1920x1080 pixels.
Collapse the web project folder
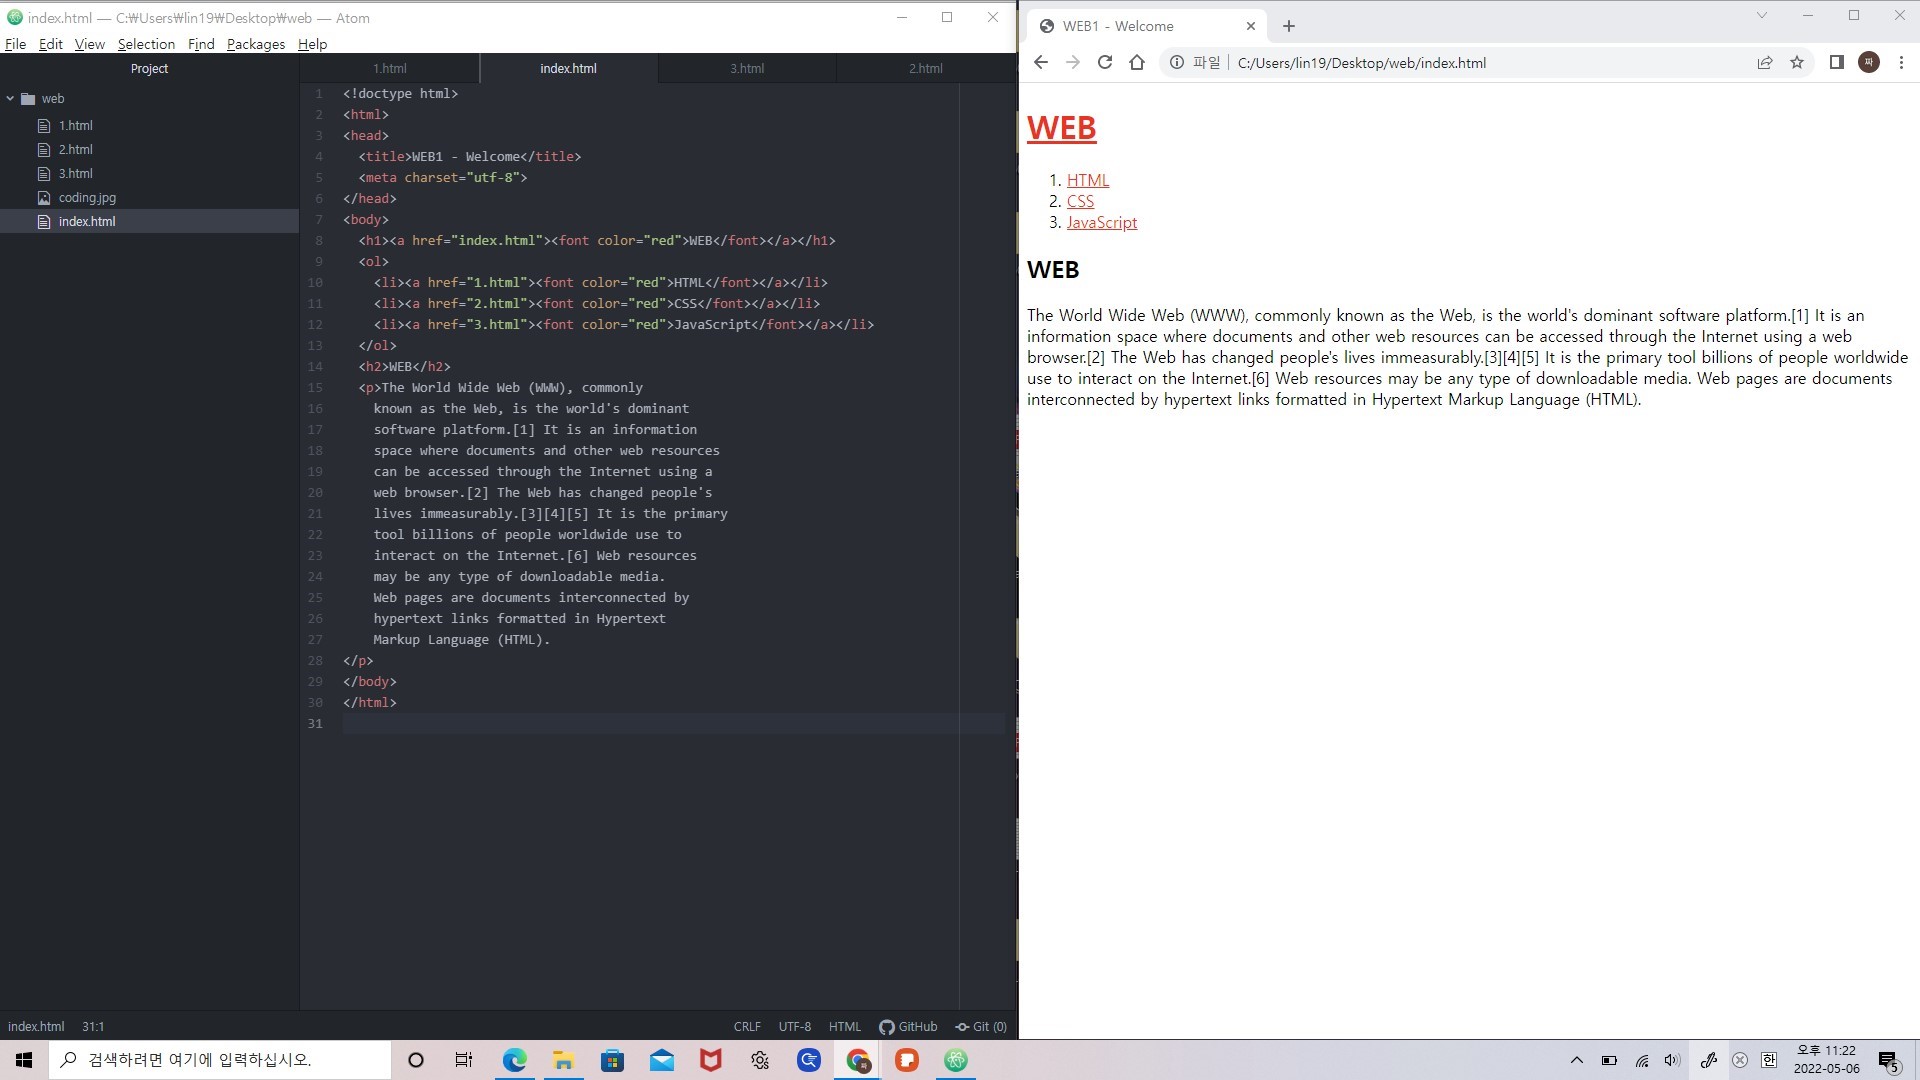10,98
